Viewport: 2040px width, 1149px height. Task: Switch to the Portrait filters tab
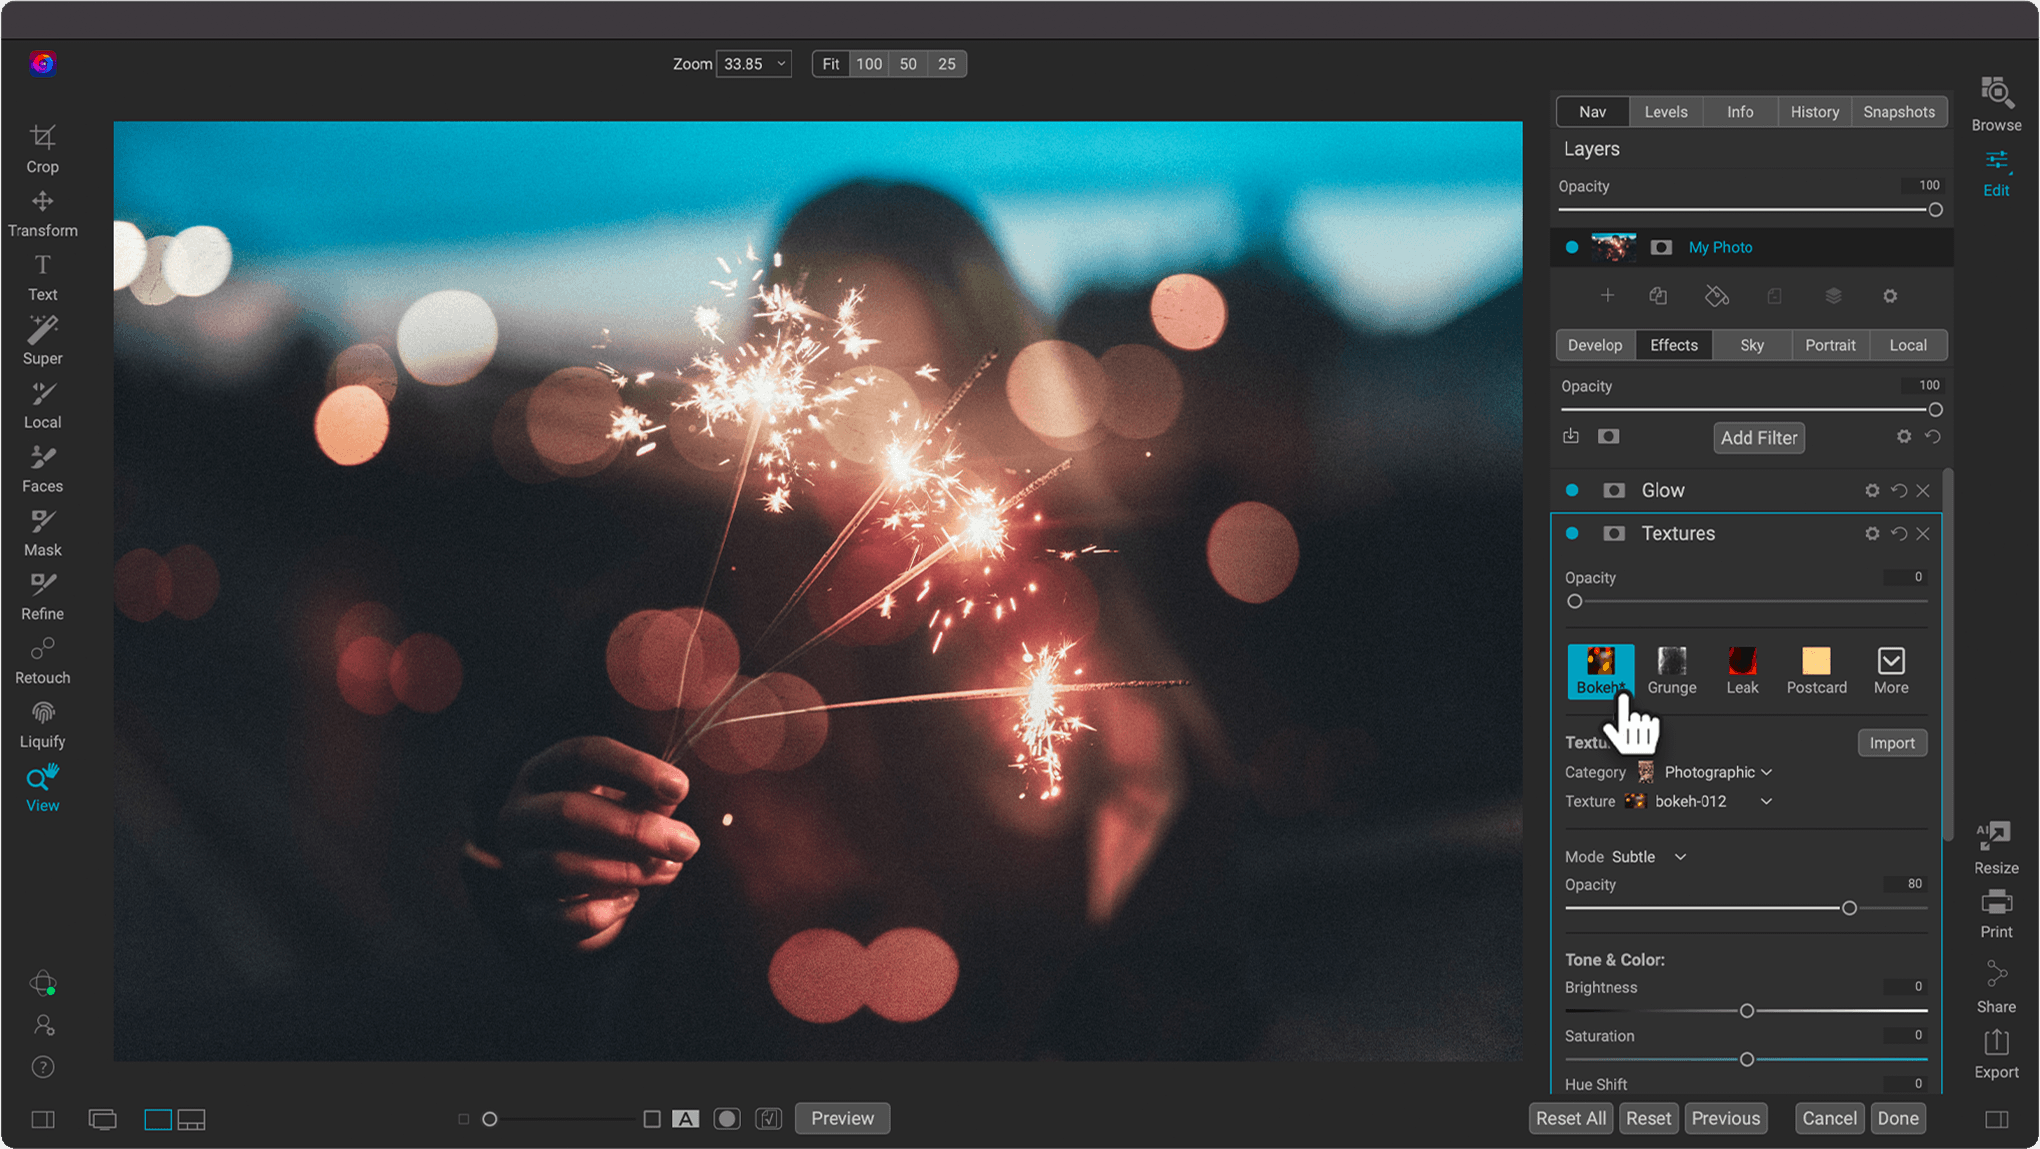click(x=1830, y=344)
